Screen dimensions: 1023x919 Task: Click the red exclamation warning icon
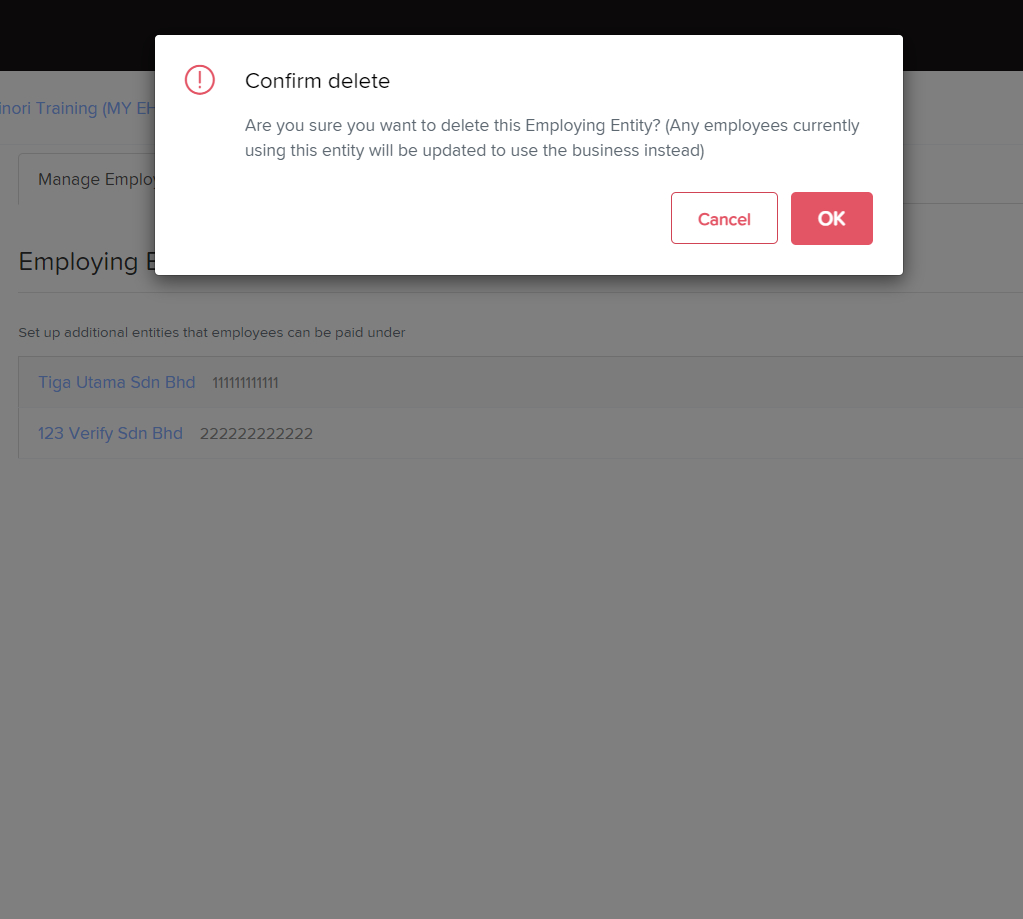tap(200, 80)
